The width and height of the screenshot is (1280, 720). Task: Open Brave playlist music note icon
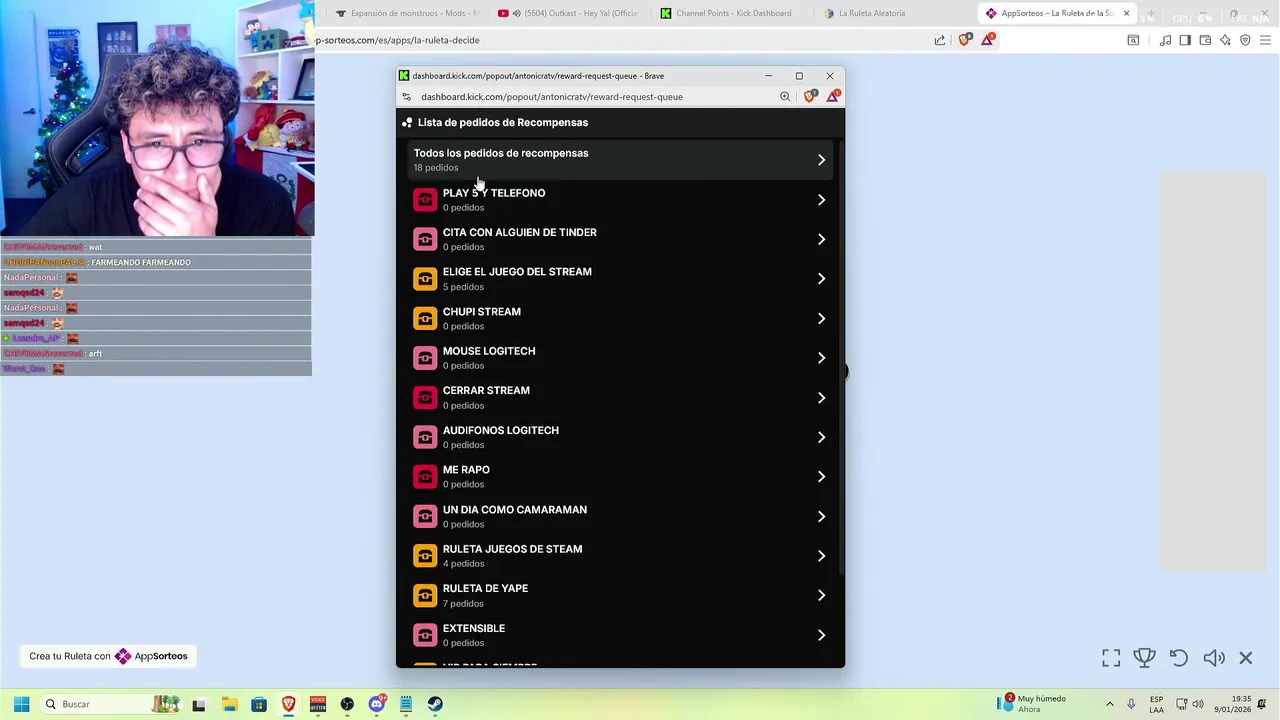tap(1165, 40)
